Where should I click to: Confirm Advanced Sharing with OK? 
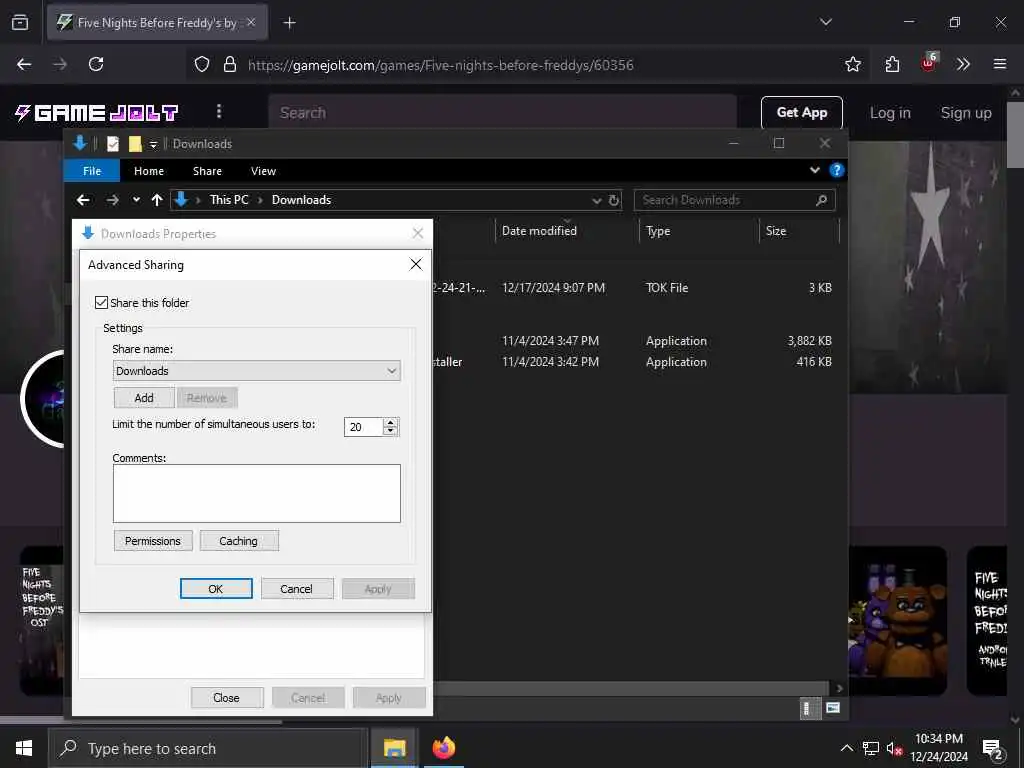click(x=216, y=588)
